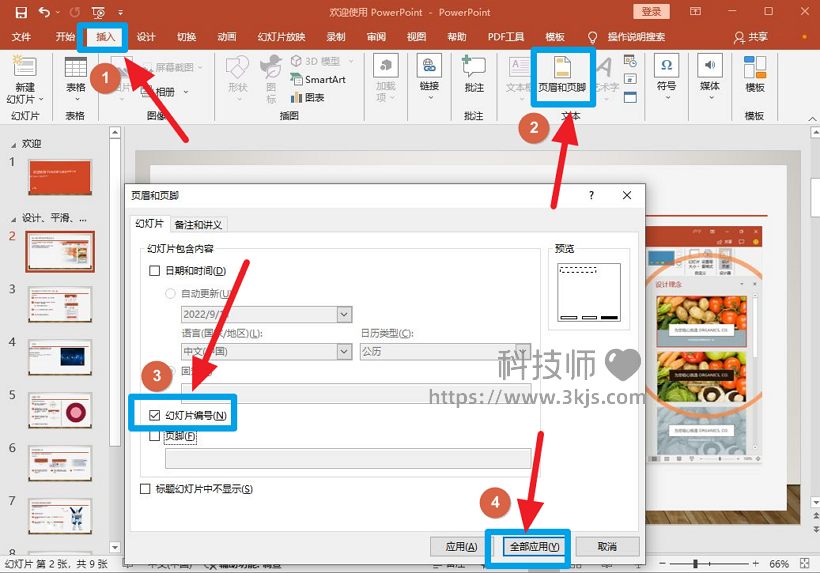Open the date format dropdown
Viewport: 820px width, 573px height.
pos(344,314)
